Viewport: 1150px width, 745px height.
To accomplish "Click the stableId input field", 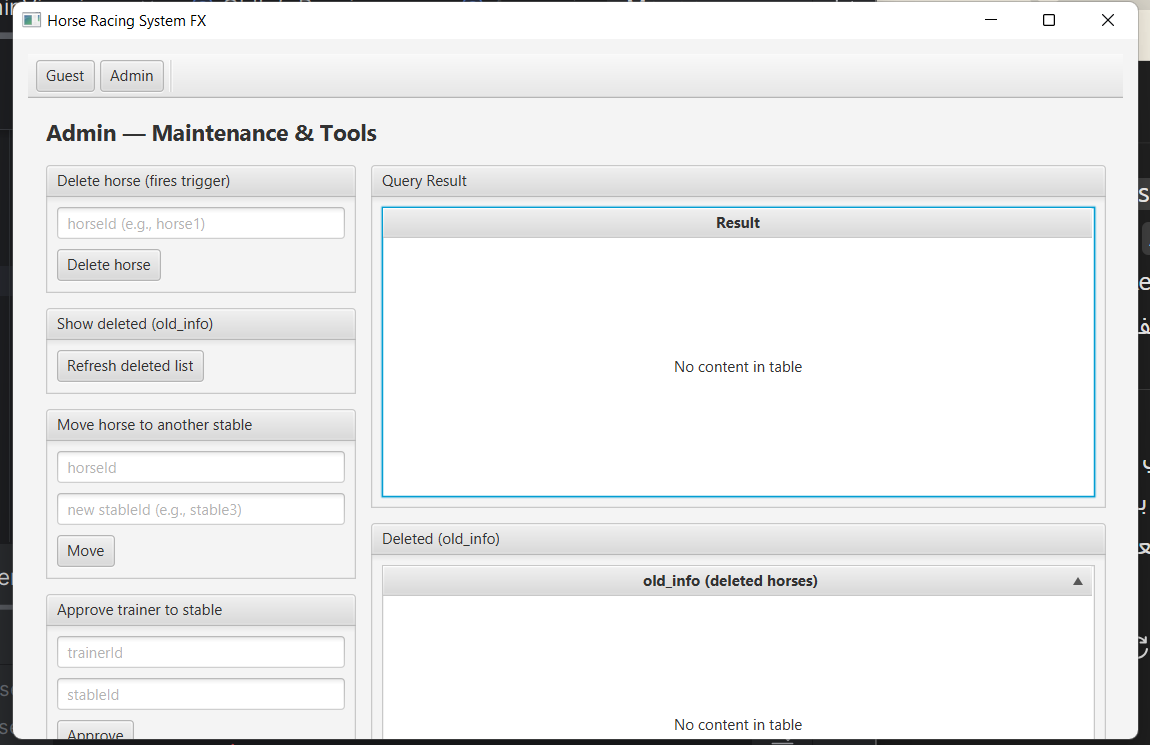I will point(200,693).
